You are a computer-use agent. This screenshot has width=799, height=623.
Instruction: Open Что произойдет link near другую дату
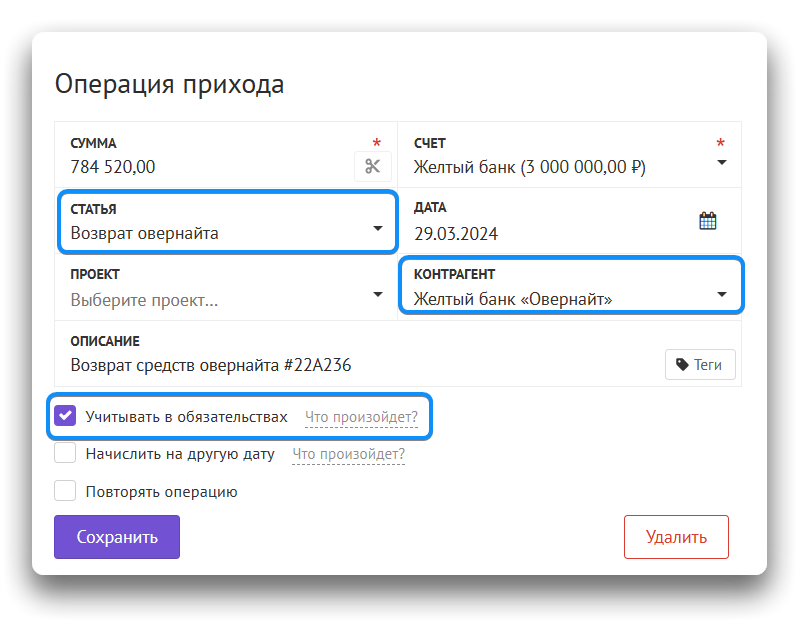348,455
